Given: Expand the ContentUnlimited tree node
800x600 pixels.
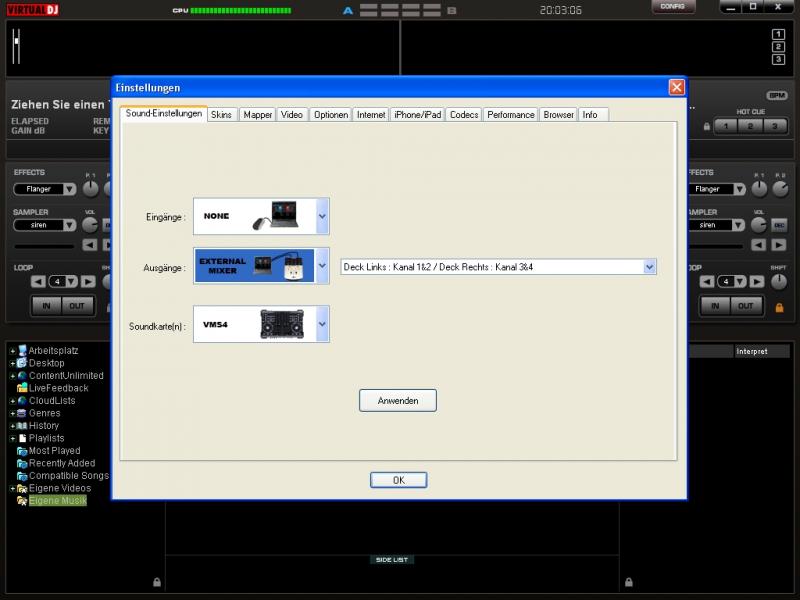Looking at the screenshot, I should pyautogui.click(x=12, y=376).
